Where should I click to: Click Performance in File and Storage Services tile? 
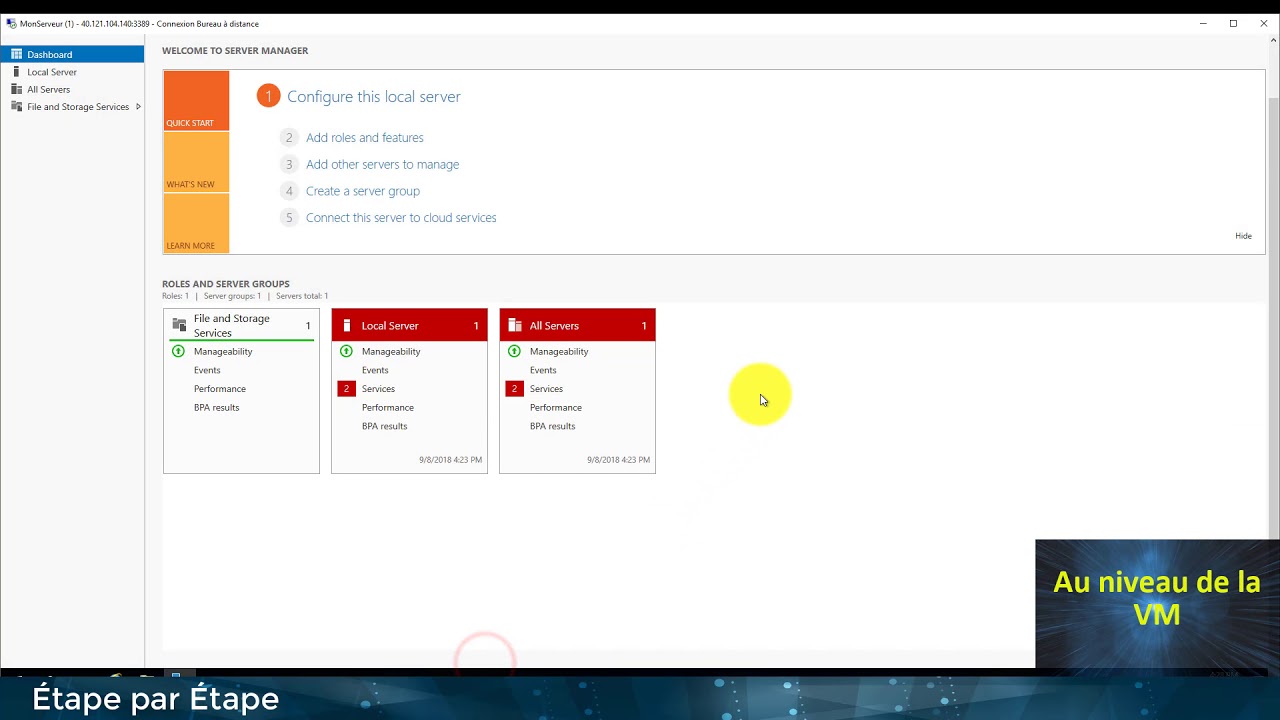tap(220, 389)
